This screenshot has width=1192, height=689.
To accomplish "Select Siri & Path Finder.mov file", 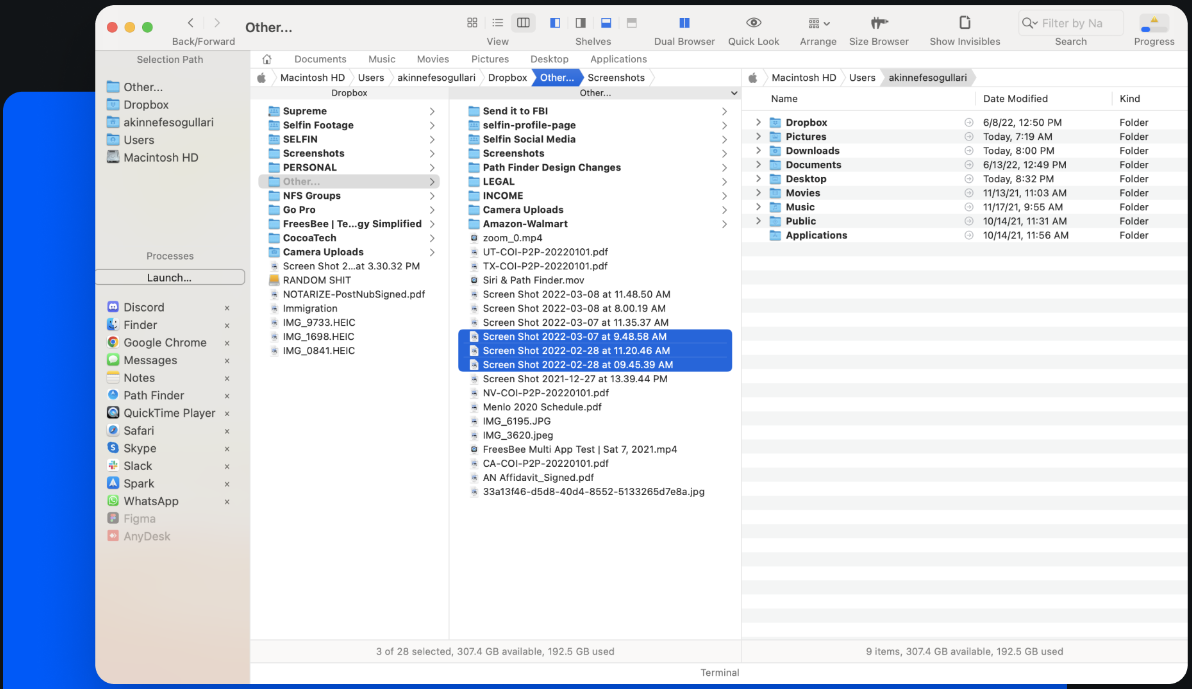I will [533, 280].
